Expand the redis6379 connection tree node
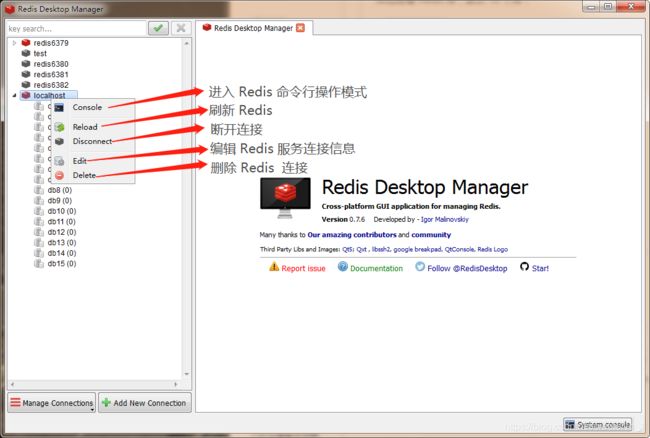The width and height of the screenshot is (650, 438). click(15, 43)
